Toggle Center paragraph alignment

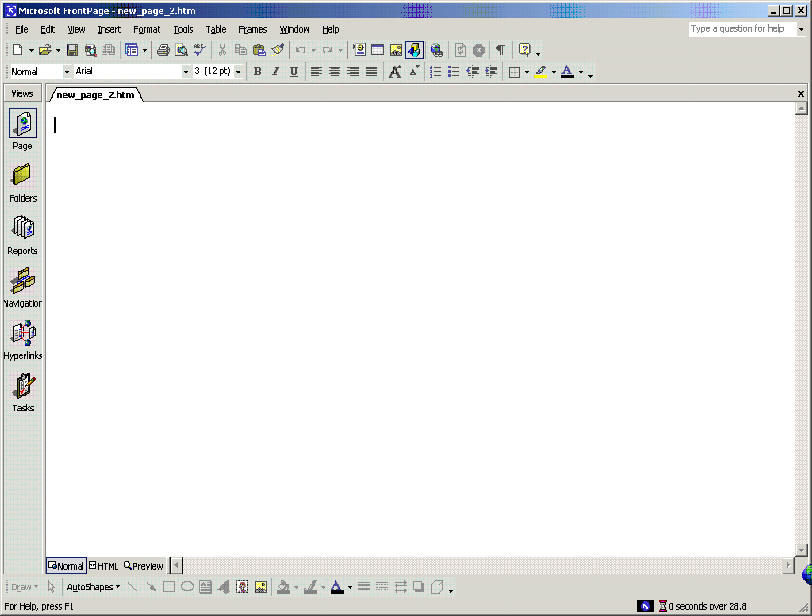[335, 71]
